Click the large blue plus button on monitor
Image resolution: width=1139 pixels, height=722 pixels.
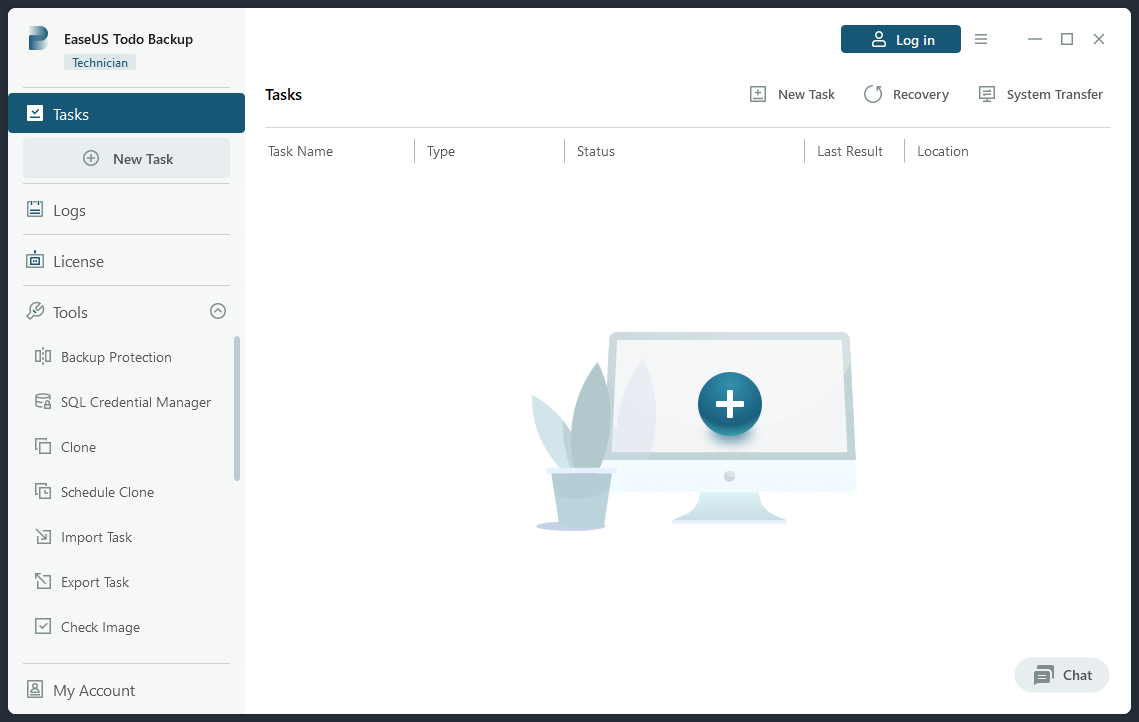click(729, 404)
